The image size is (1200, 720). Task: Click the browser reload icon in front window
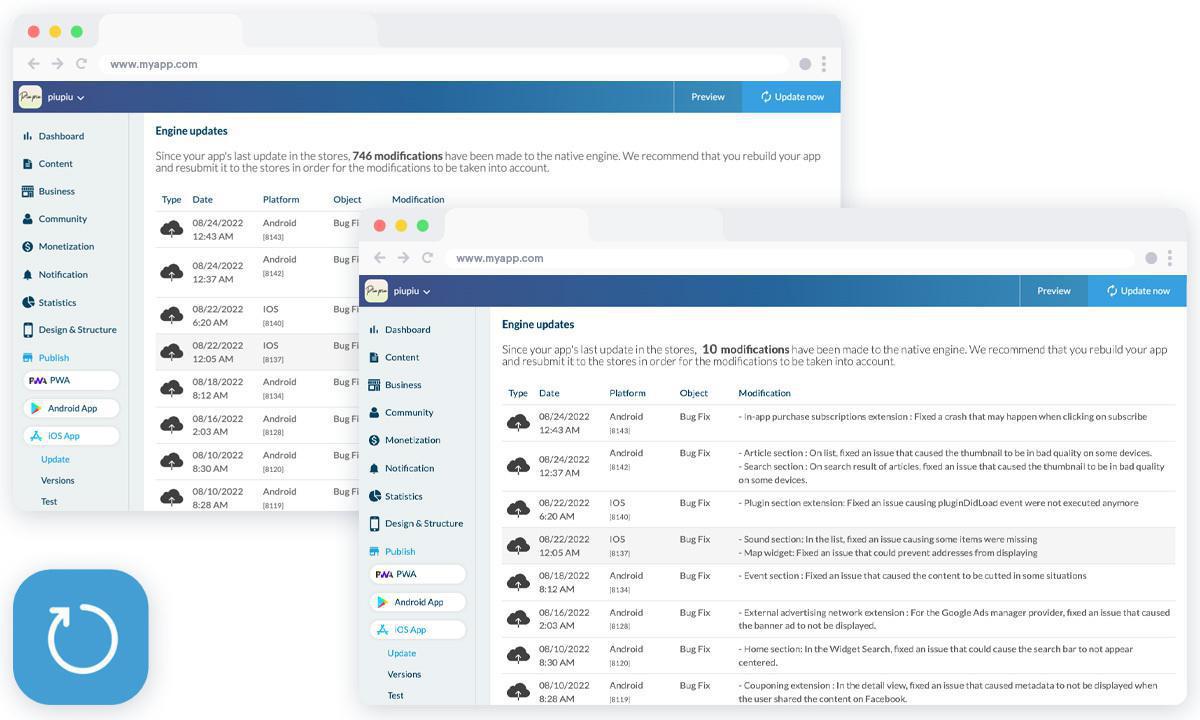(x=427, y=258)
